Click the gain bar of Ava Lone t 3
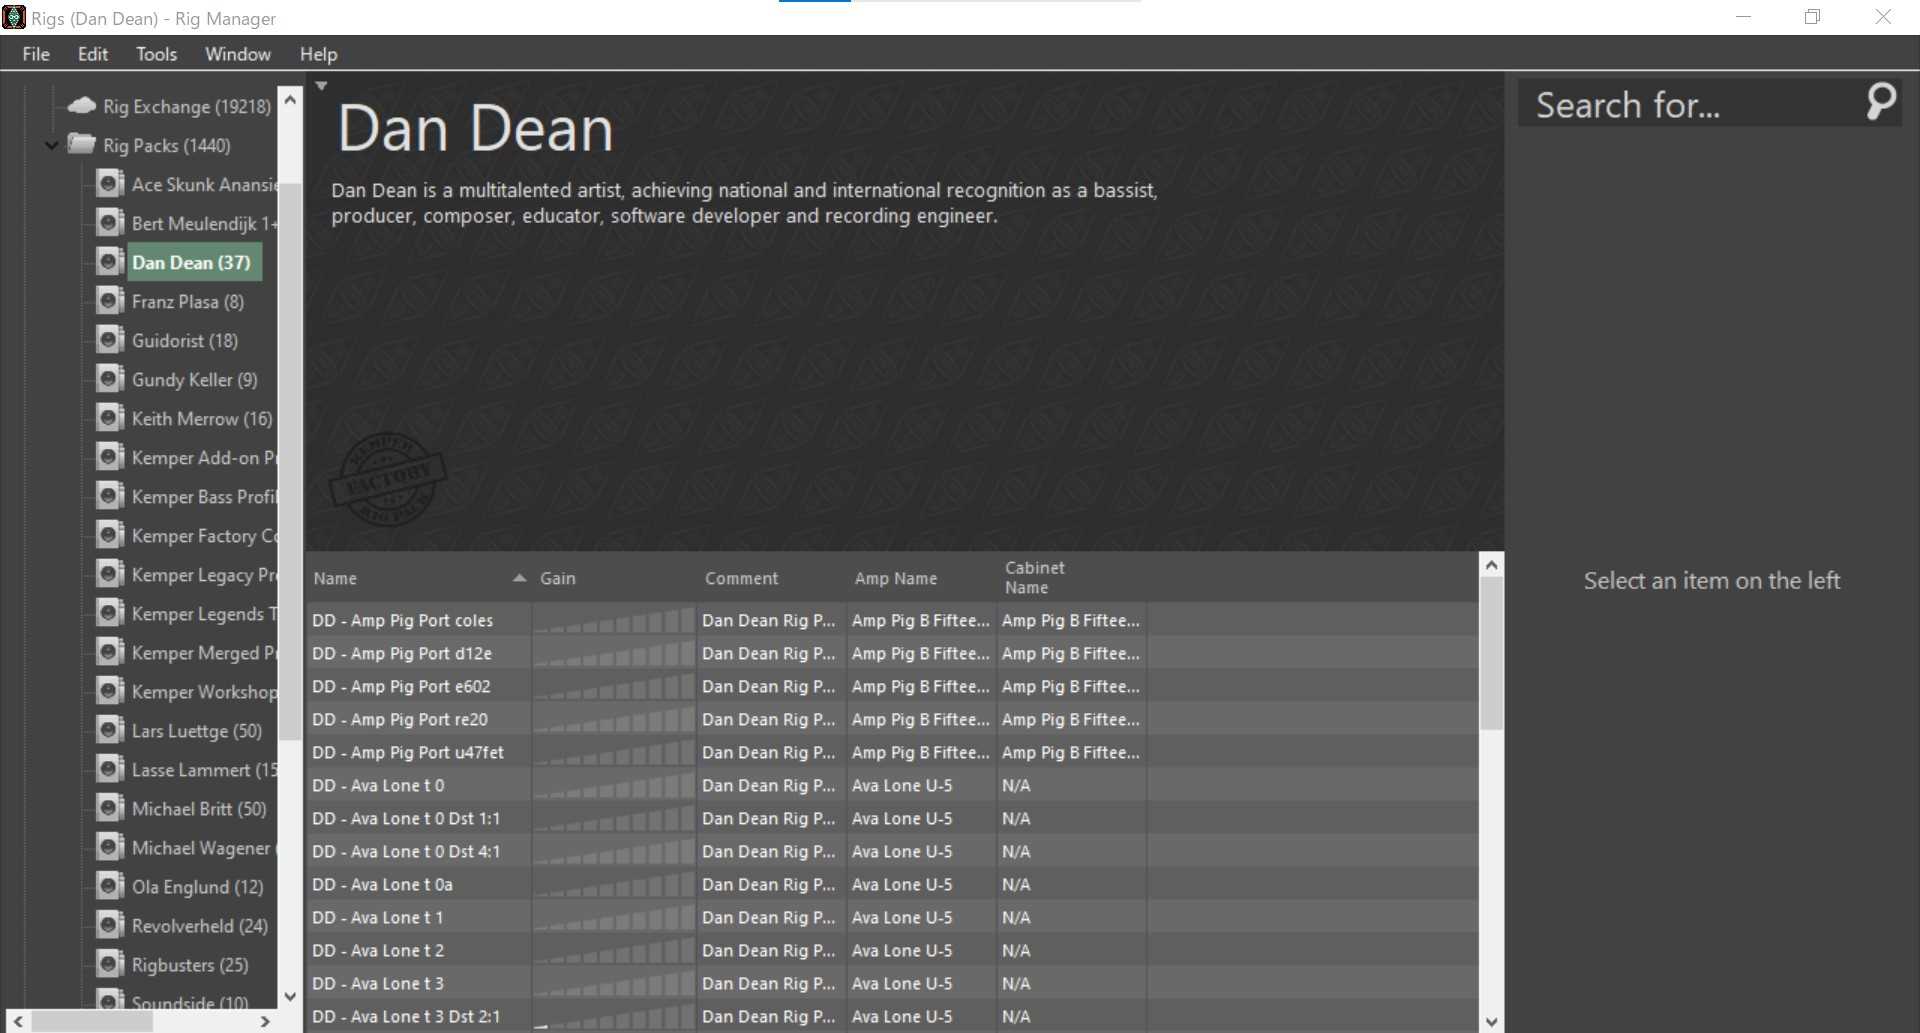 click(614, 983)
